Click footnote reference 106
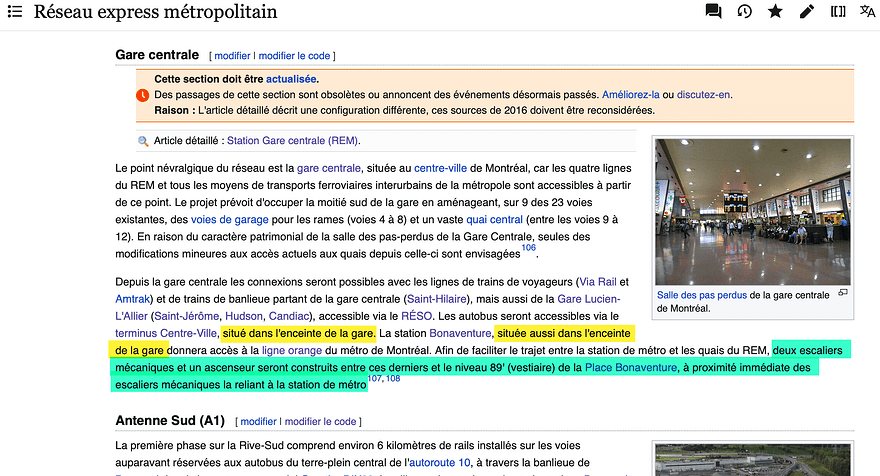Image resolution: width=880 pixels, height=476 pixels. (528, 248)
